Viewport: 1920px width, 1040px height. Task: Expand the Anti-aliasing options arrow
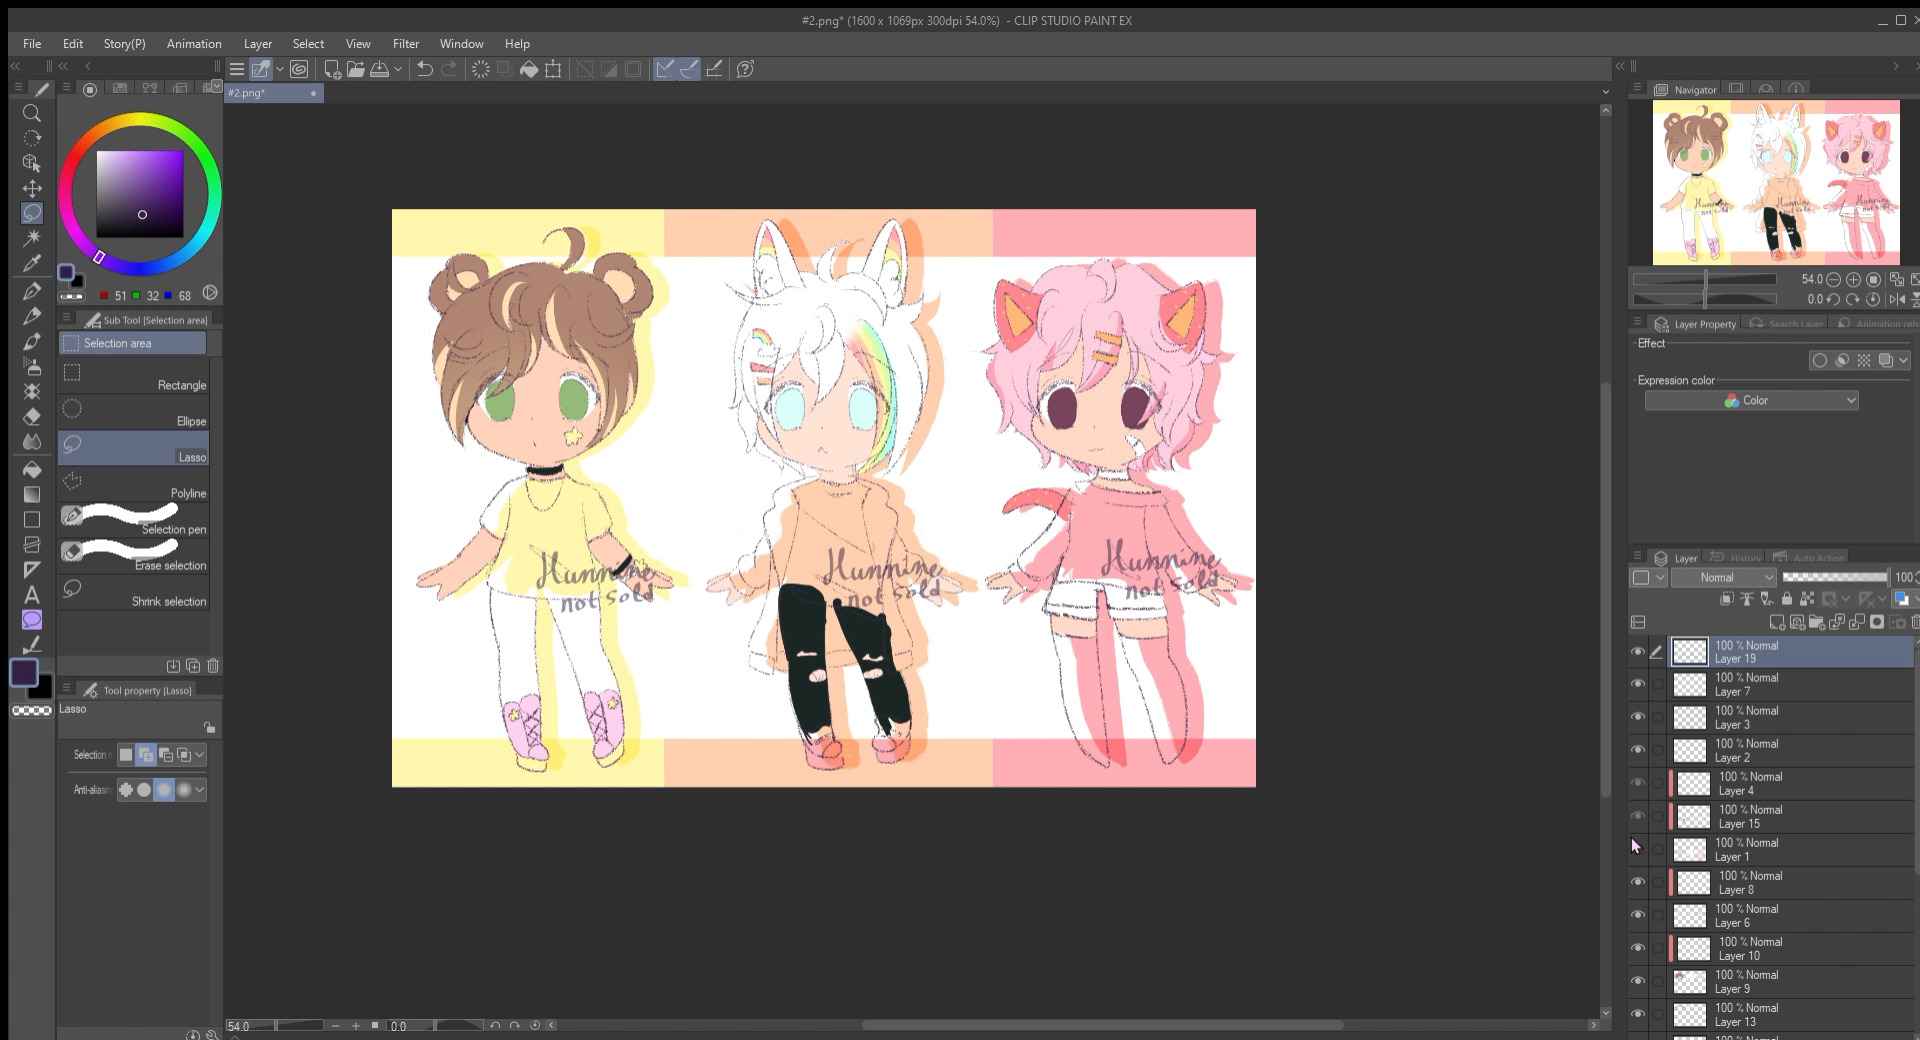pos(200,790)
